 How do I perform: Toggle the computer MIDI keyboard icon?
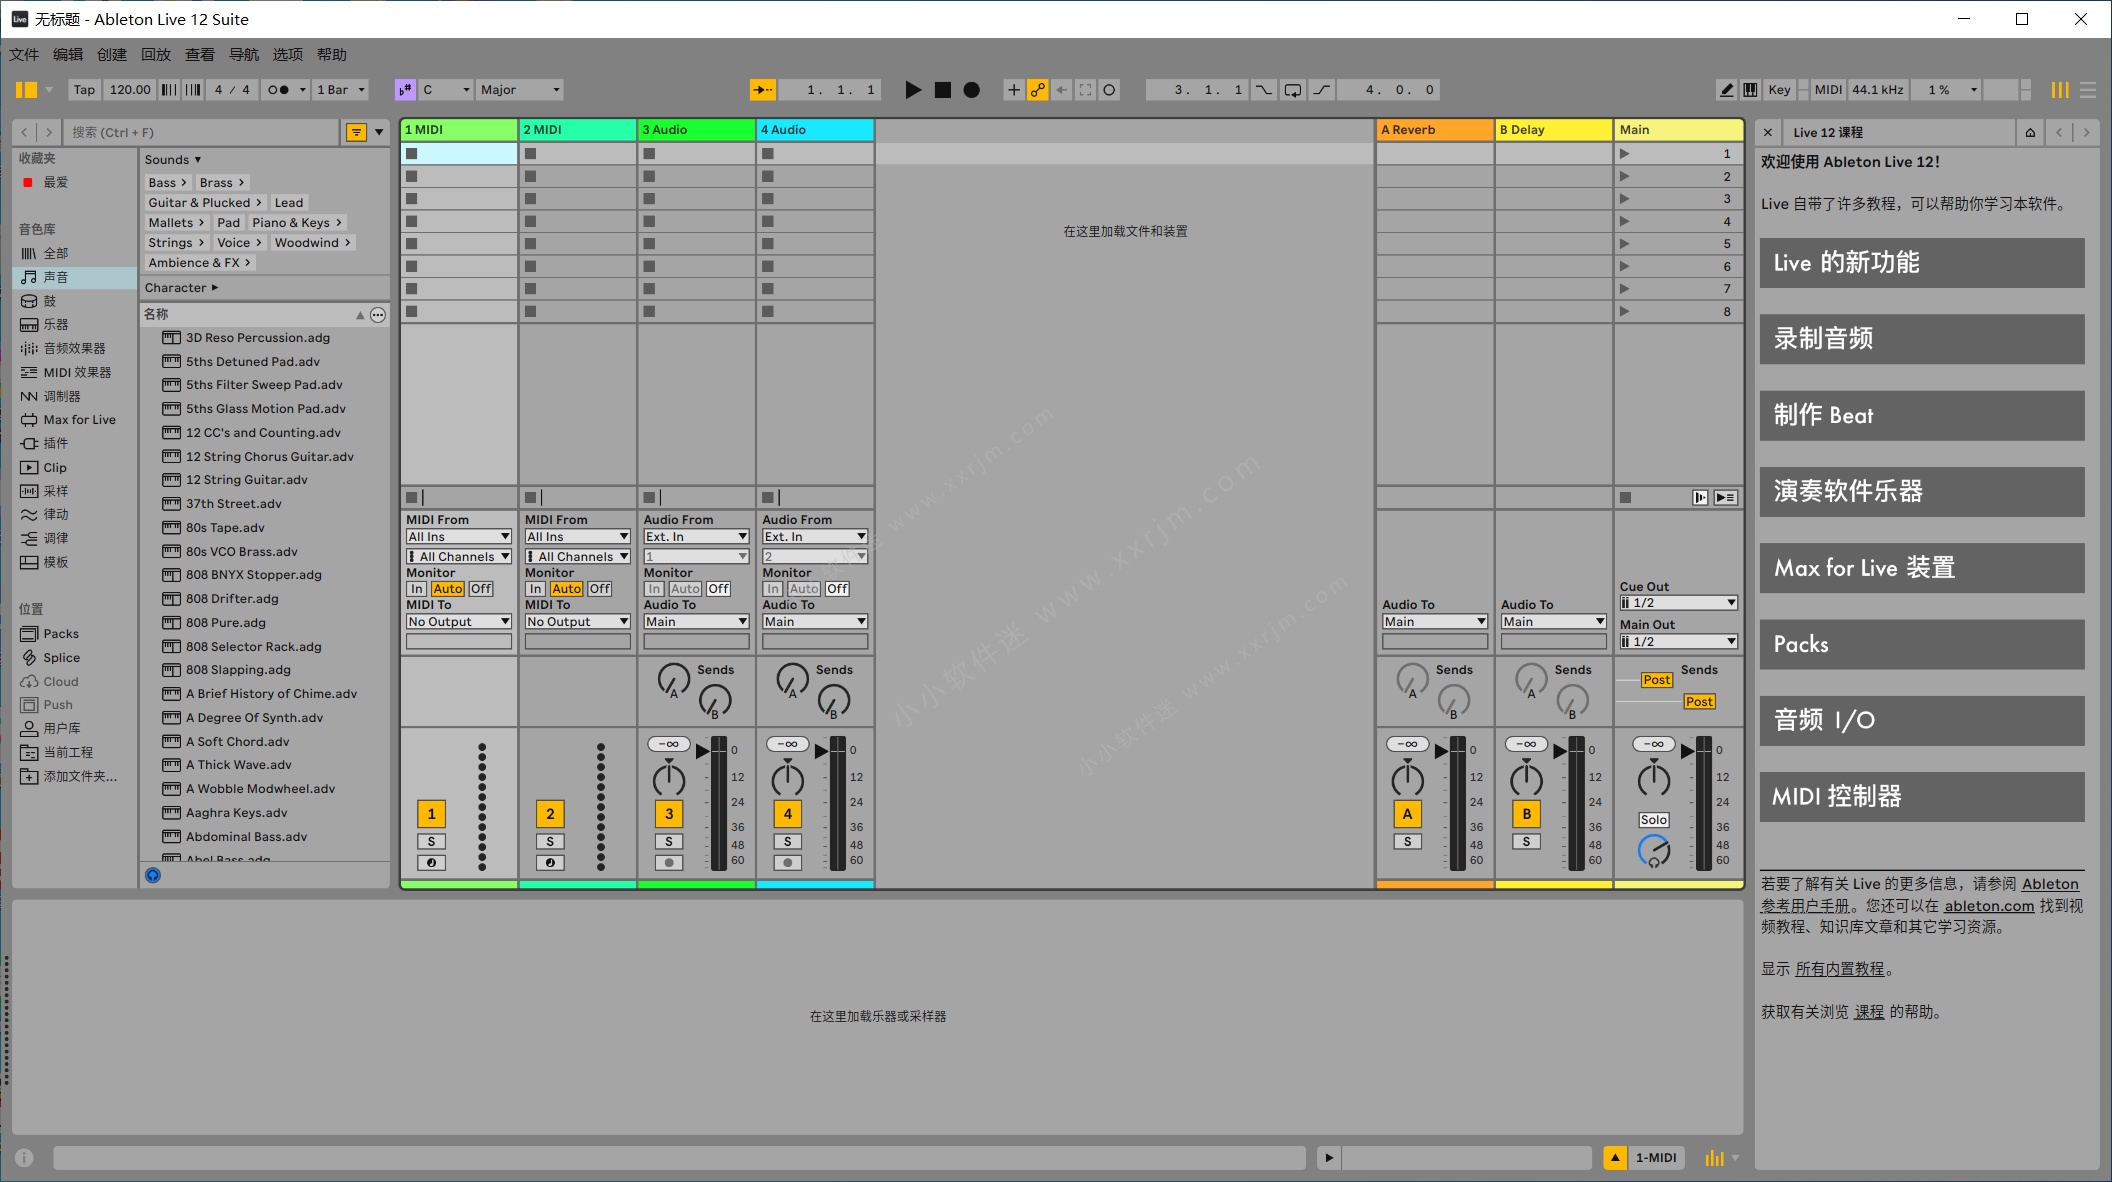[1751, 89]
